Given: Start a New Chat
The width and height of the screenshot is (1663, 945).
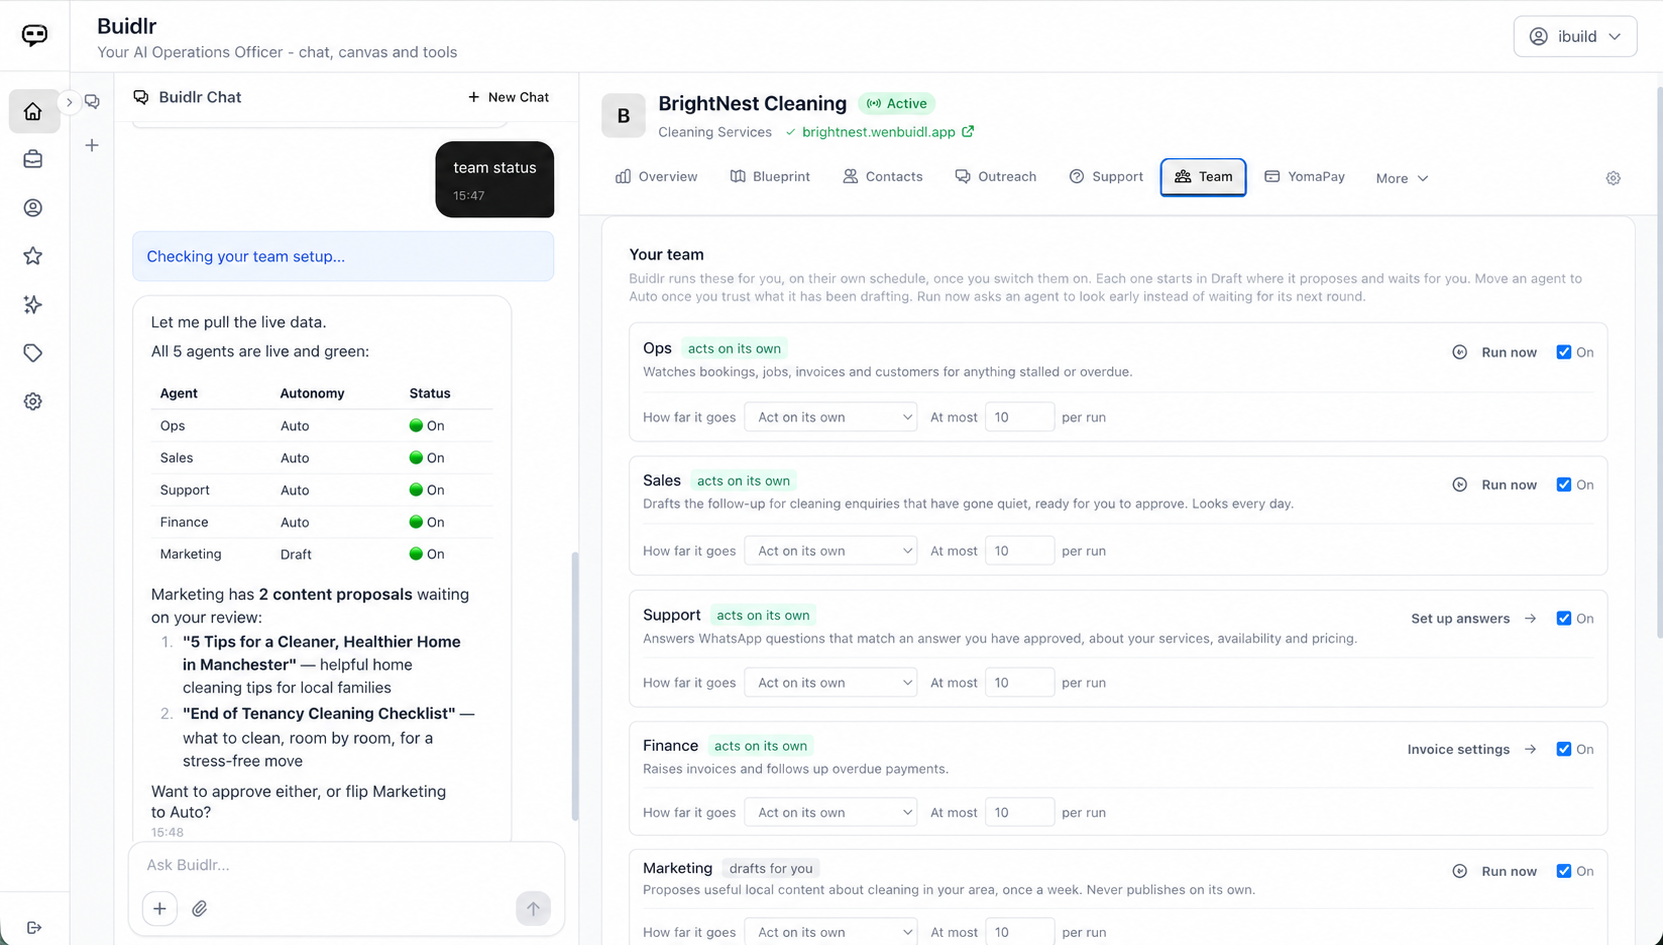Looking at the screenshot, I should tap(508, 97).
